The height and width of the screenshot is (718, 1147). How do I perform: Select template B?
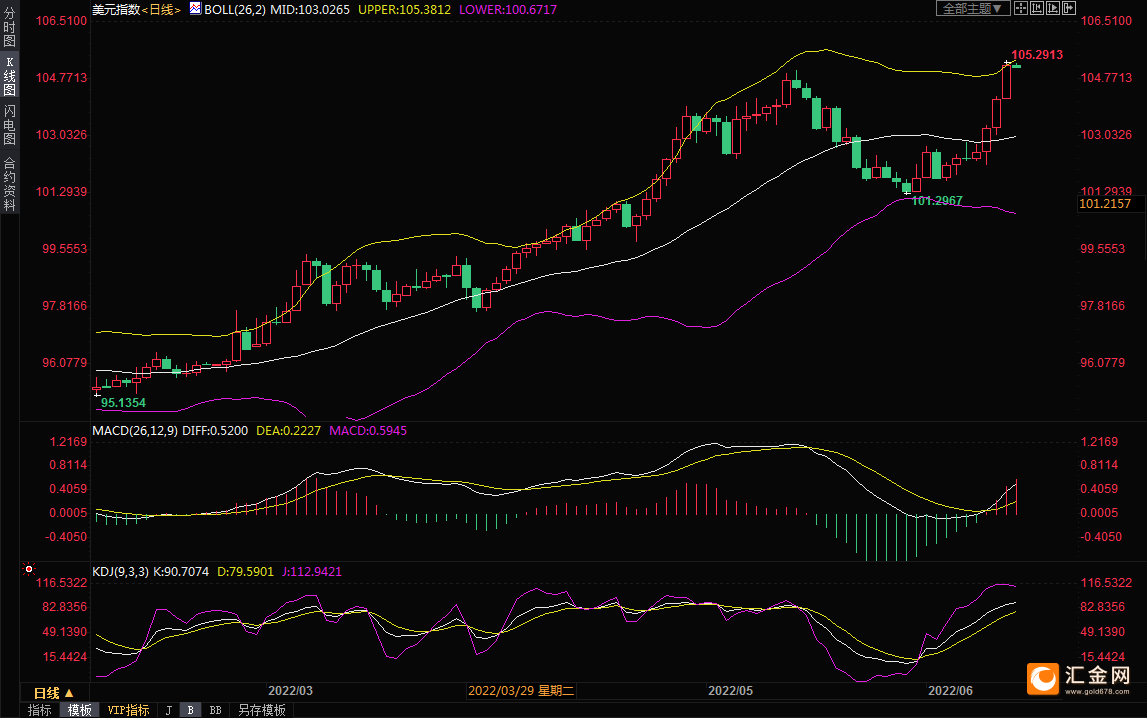pyautogui.click(x=190, y=710)
